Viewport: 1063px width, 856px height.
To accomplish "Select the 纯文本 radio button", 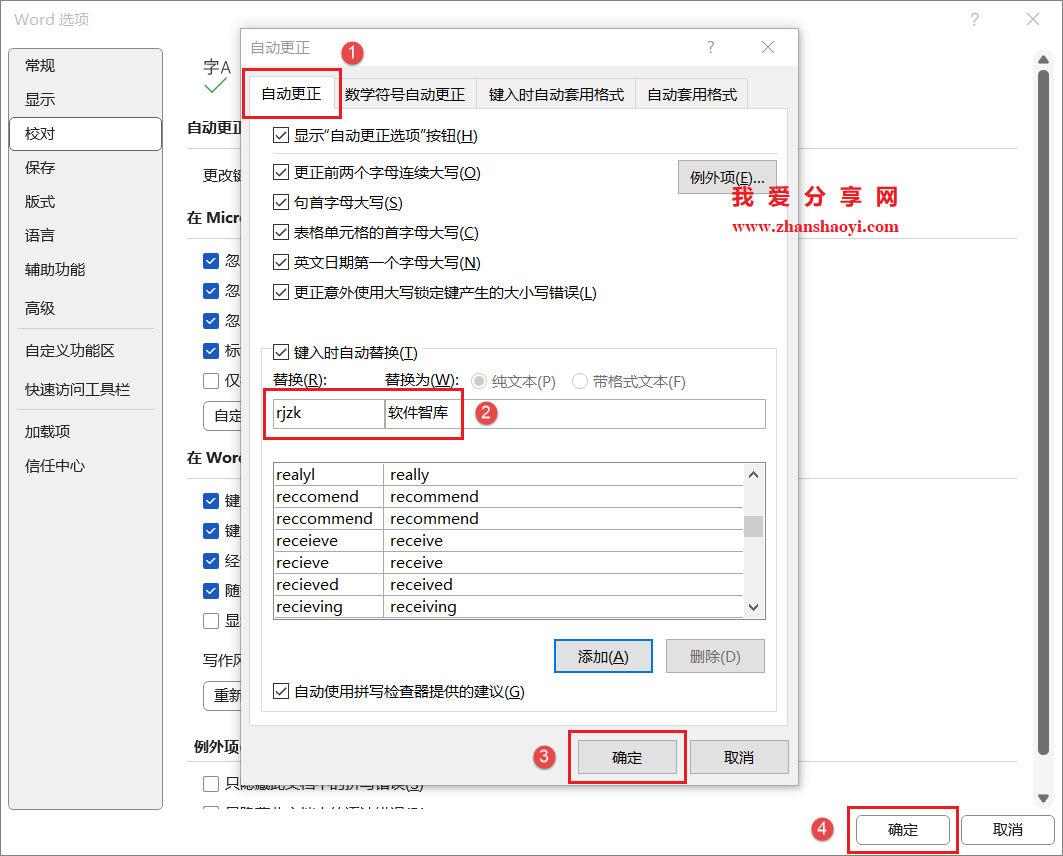I will coord(479,382).
